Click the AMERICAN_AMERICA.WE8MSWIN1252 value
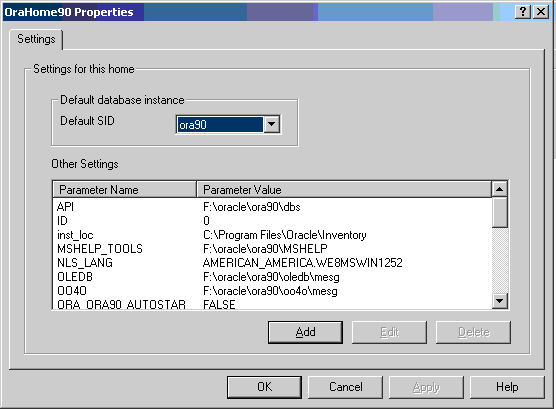Screen dimensions: 556x409 coord(303,262)
